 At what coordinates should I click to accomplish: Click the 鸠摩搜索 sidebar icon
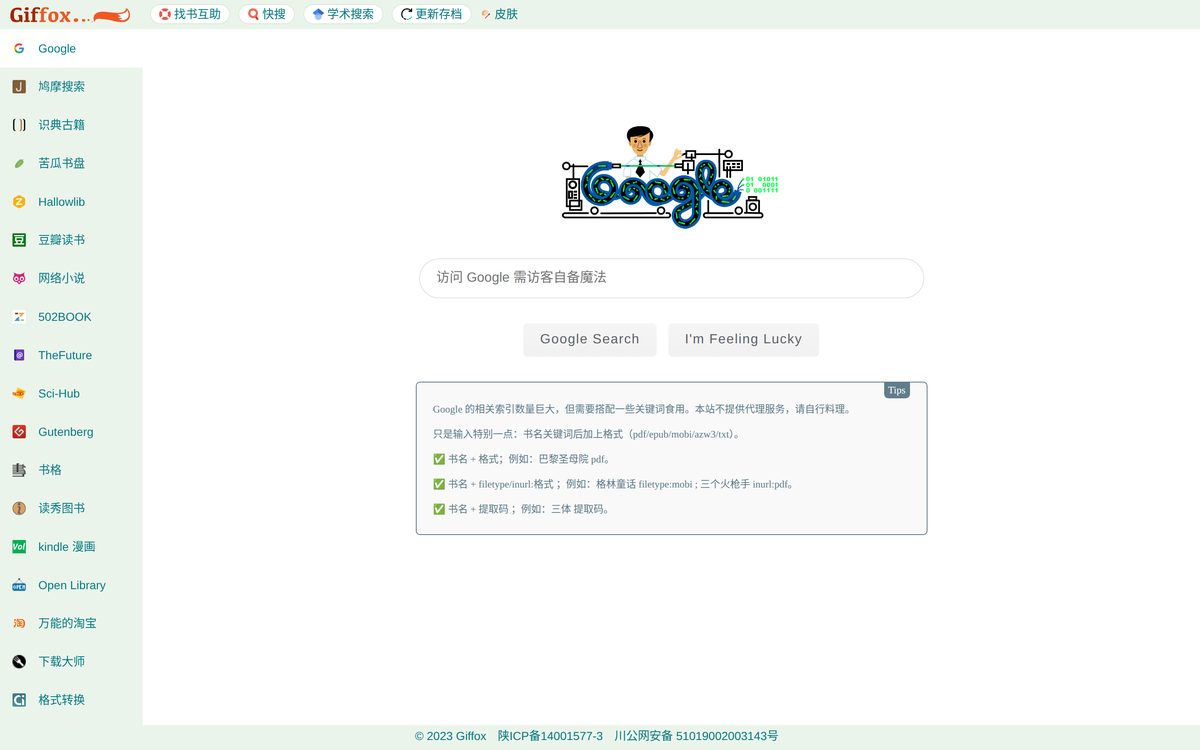pyautogui.click(x=19, y=87)
